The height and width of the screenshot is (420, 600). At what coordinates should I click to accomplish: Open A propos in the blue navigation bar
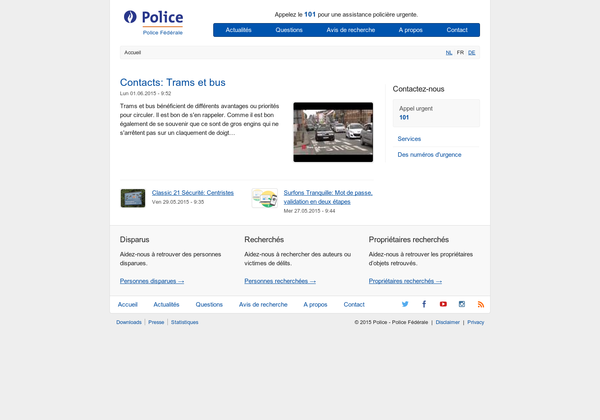(411, 30)
